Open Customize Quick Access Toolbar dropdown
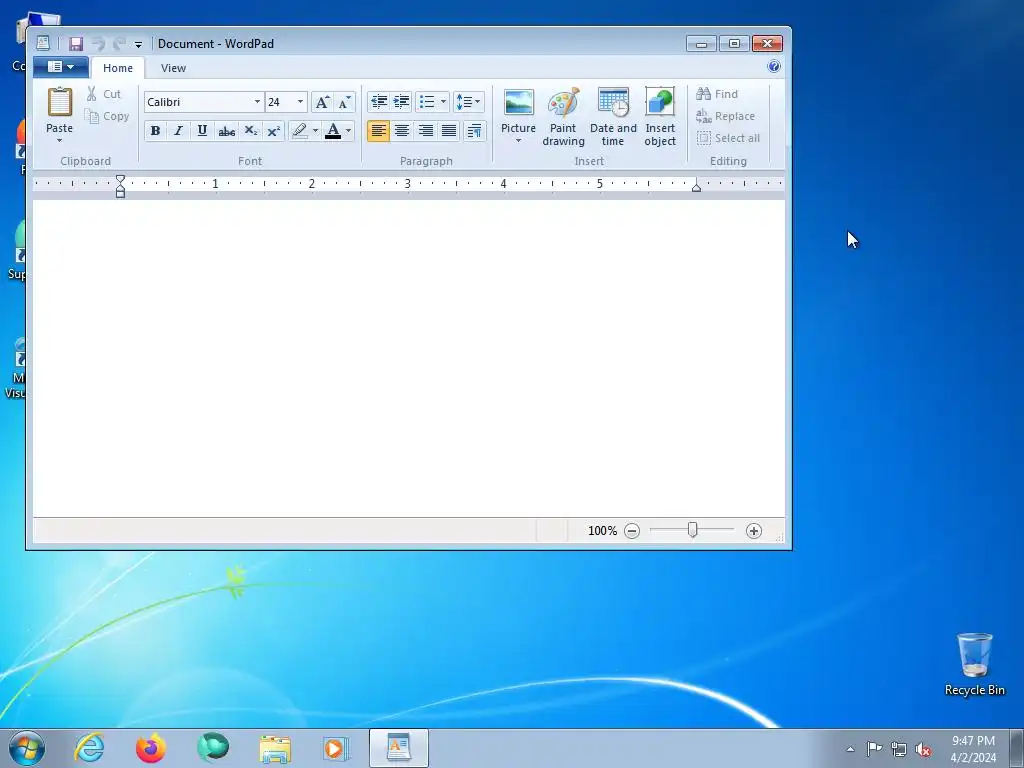The height and width of the screenshot is (768, 1024). 138,44
